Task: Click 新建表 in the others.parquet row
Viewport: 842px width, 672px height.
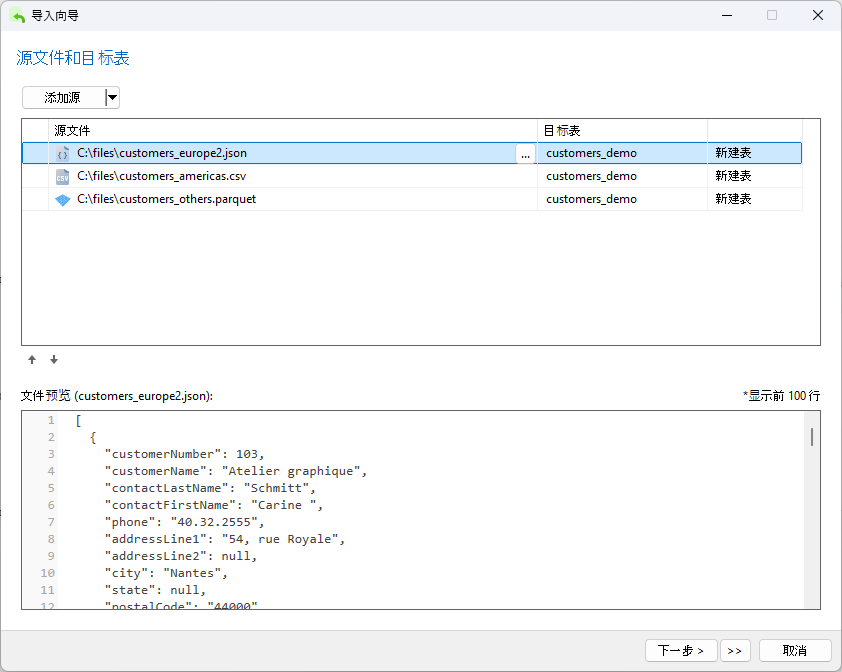Action: (733, 199)
